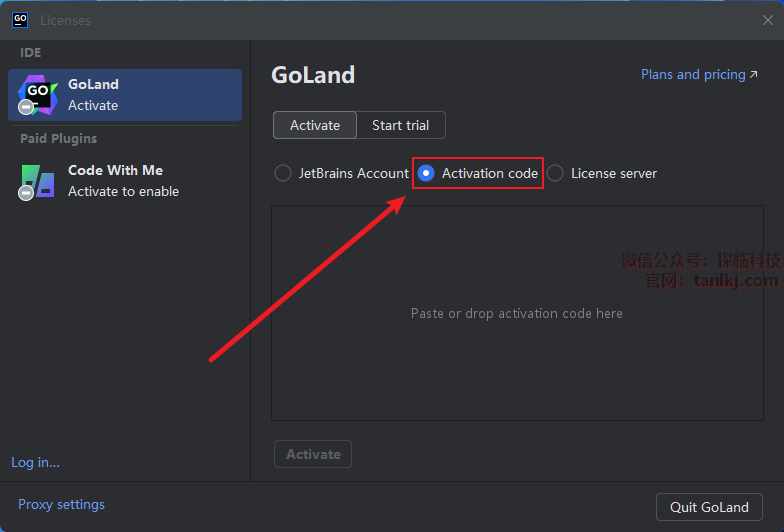Choose the License server radio button
The height and width of the screenshot is (532, 784).
tap(555, 173)
